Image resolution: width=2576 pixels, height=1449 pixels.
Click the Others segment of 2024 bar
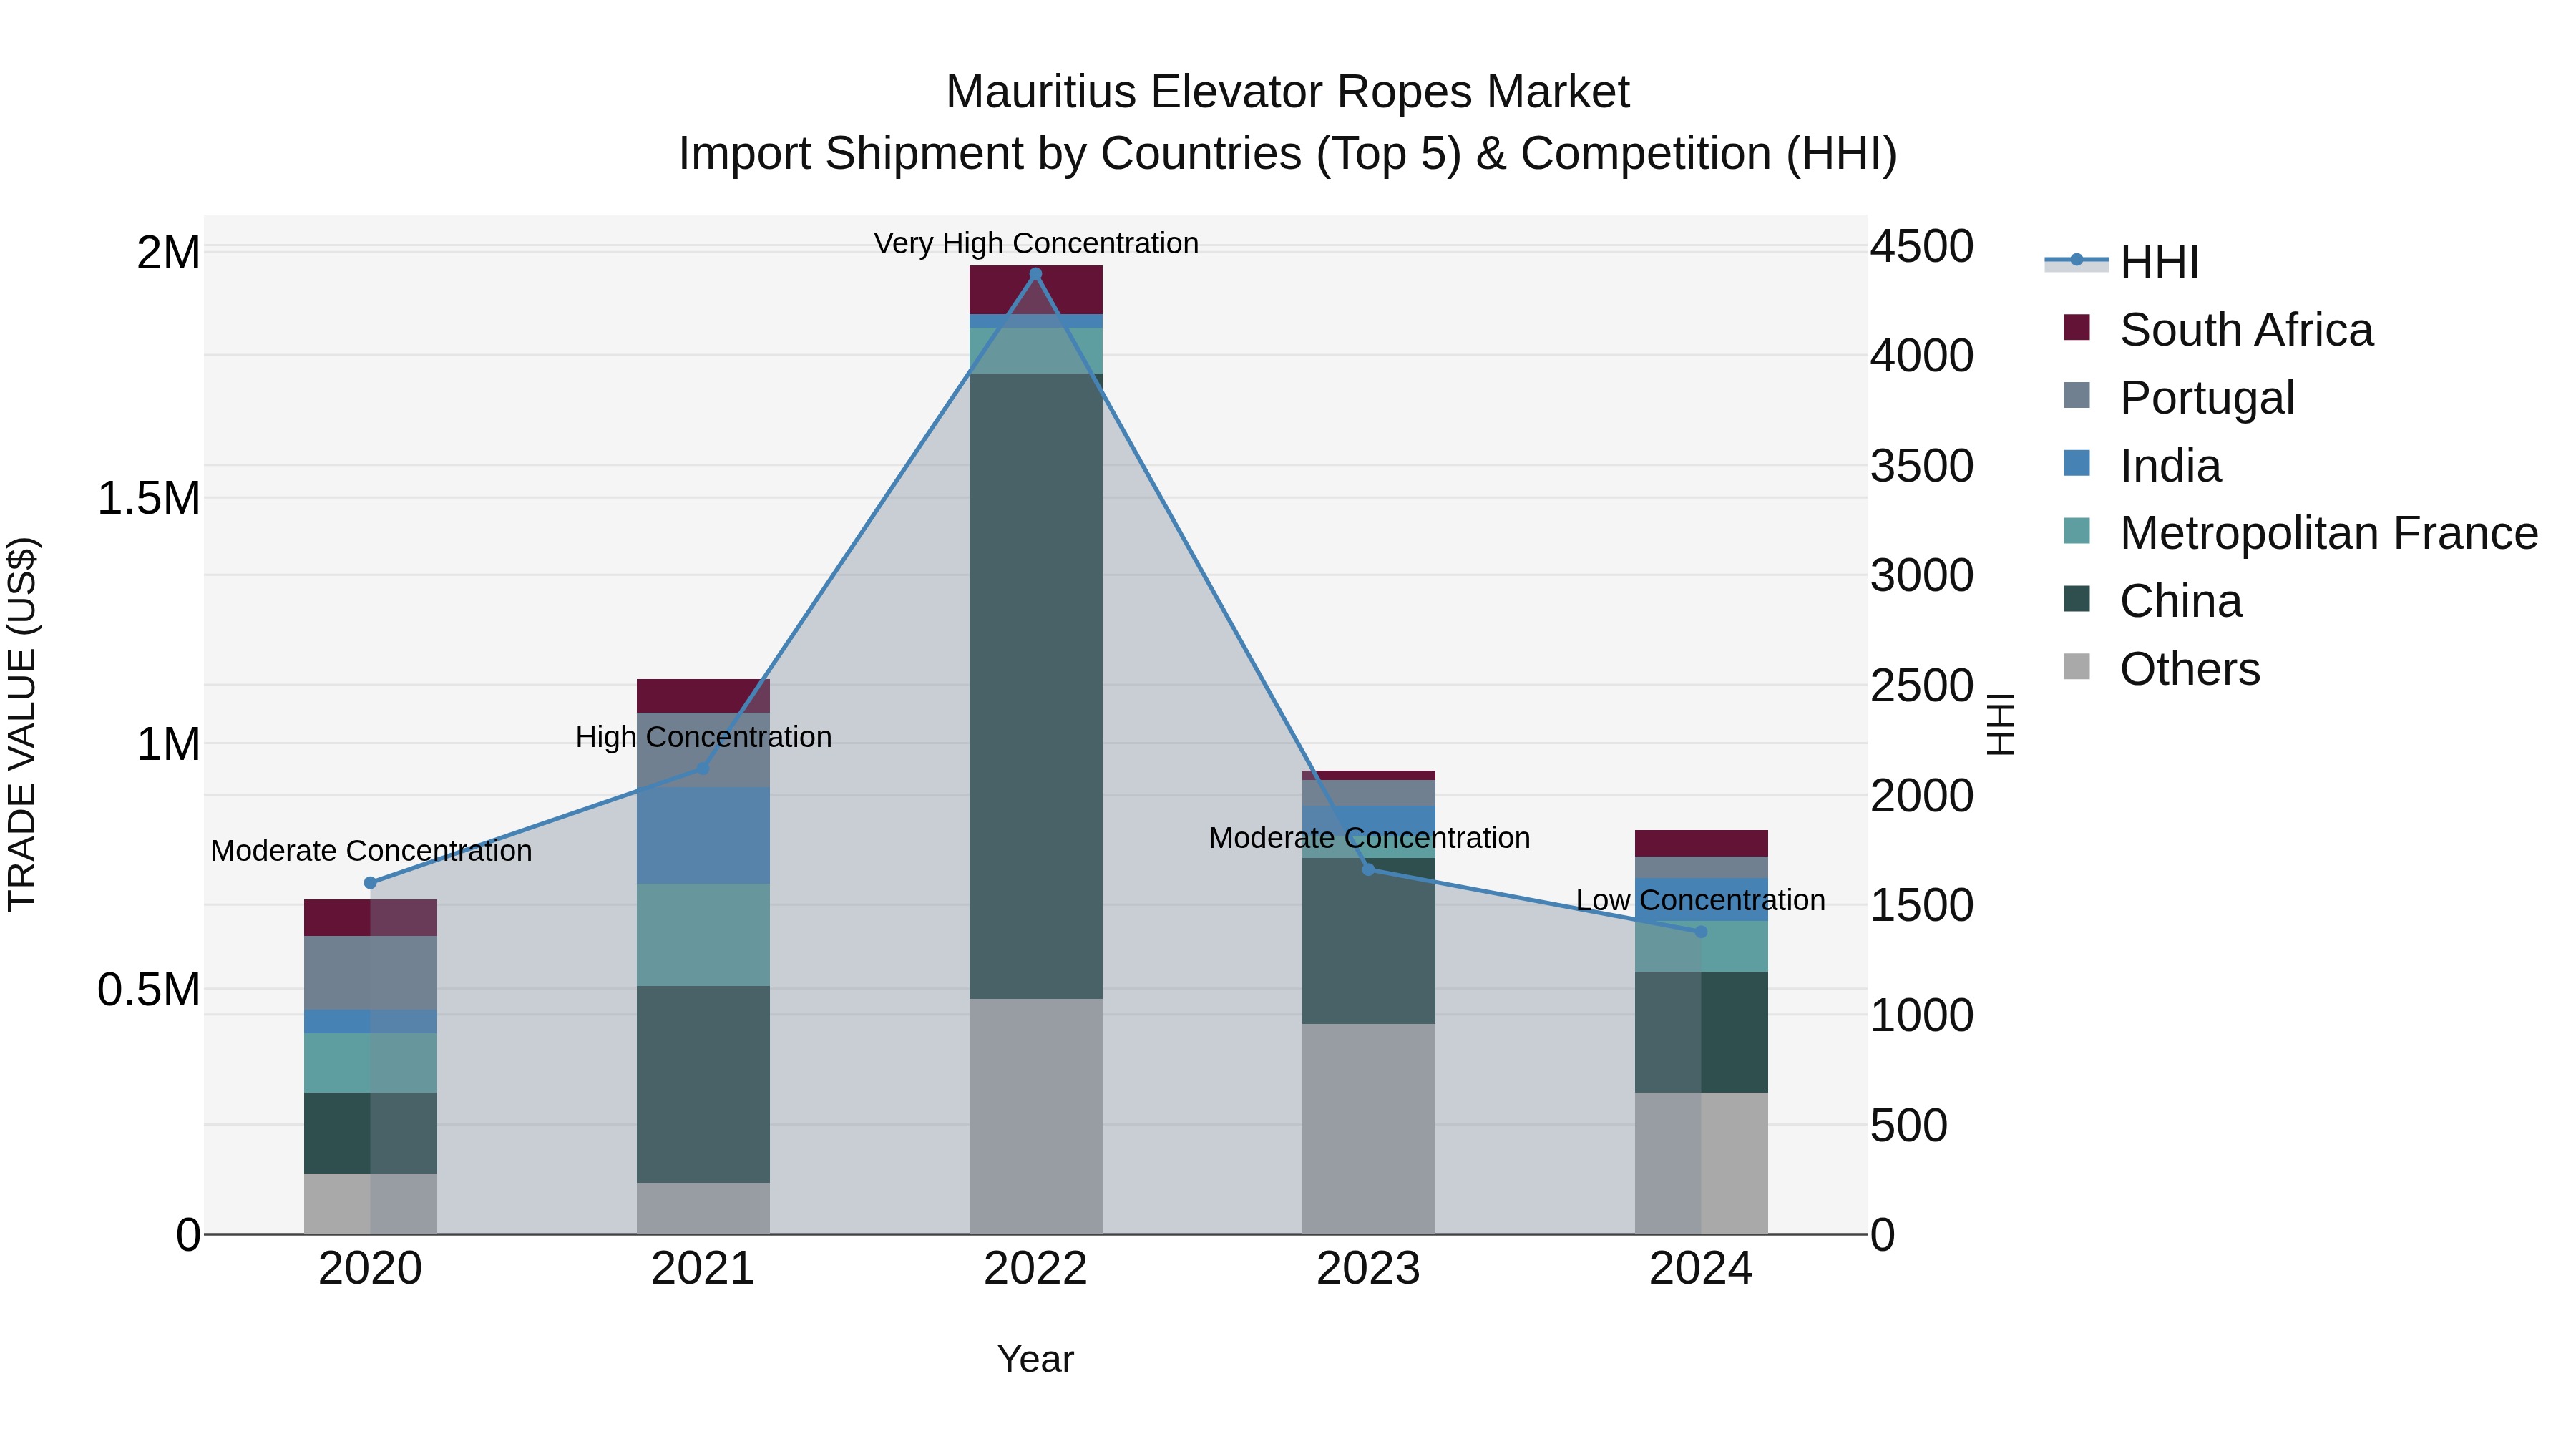tap(1701, 1163)
